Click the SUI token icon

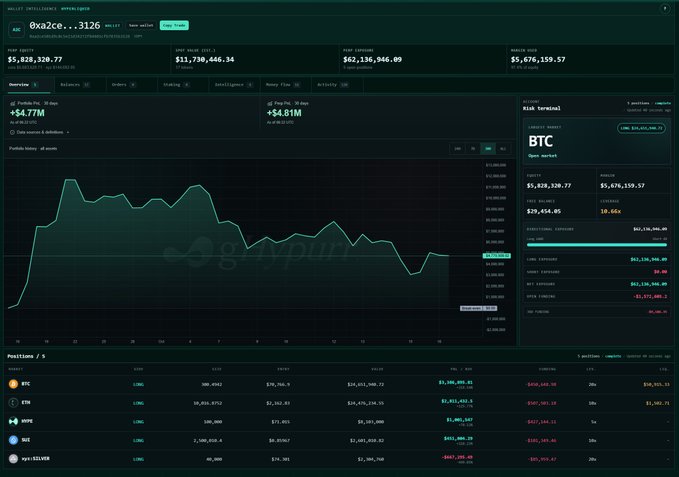13,440
